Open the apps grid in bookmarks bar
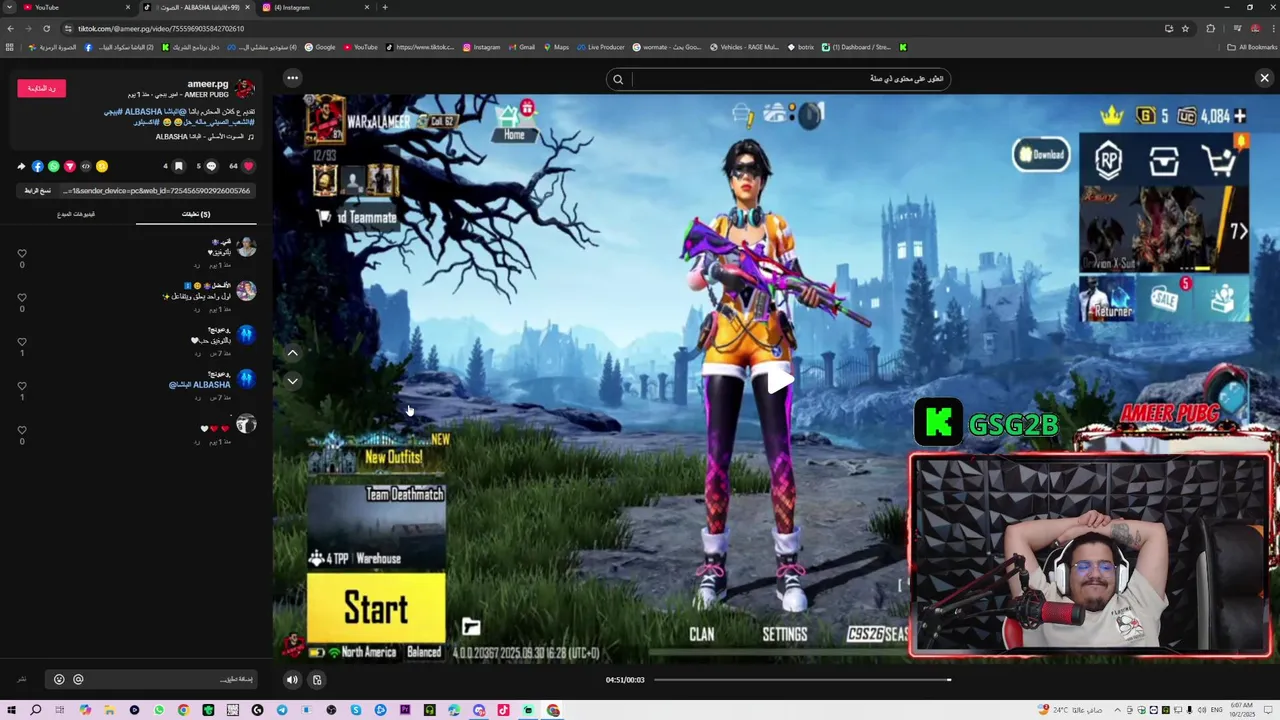The height and width of the screenshot is (720, 1280). point(10,47)
